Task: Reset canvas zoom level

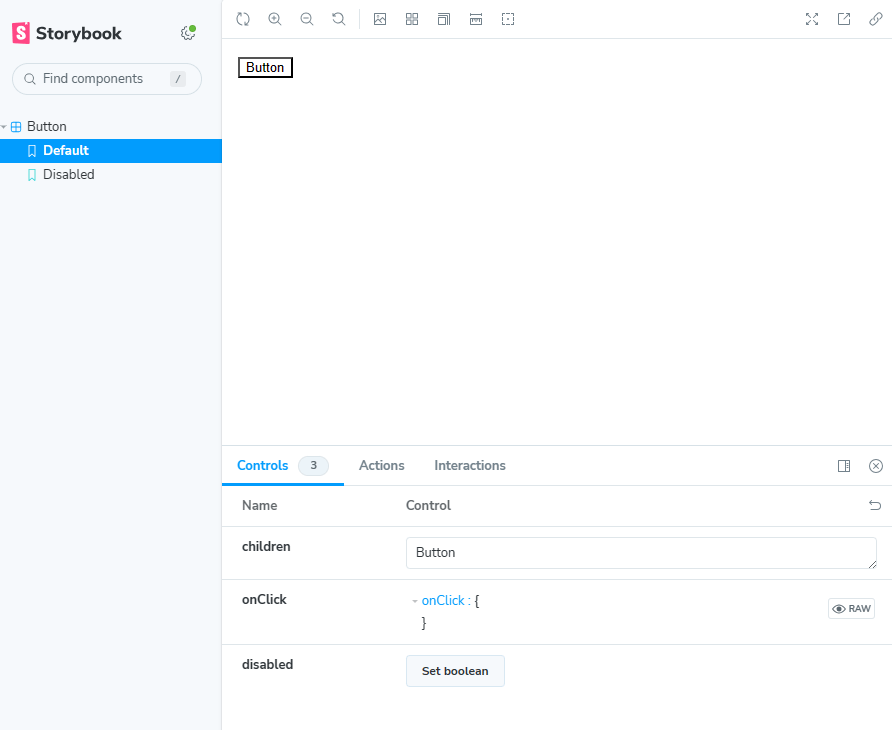Action: coord(338,19)
